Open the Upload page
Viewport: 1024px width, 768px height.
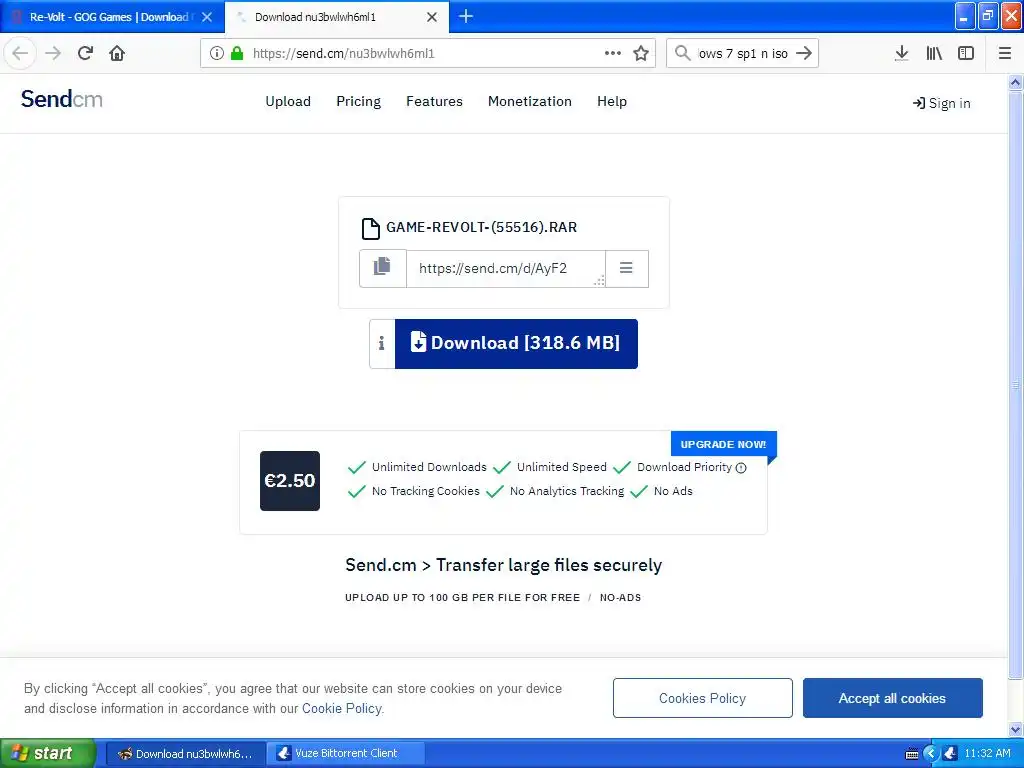click(288, 101)
